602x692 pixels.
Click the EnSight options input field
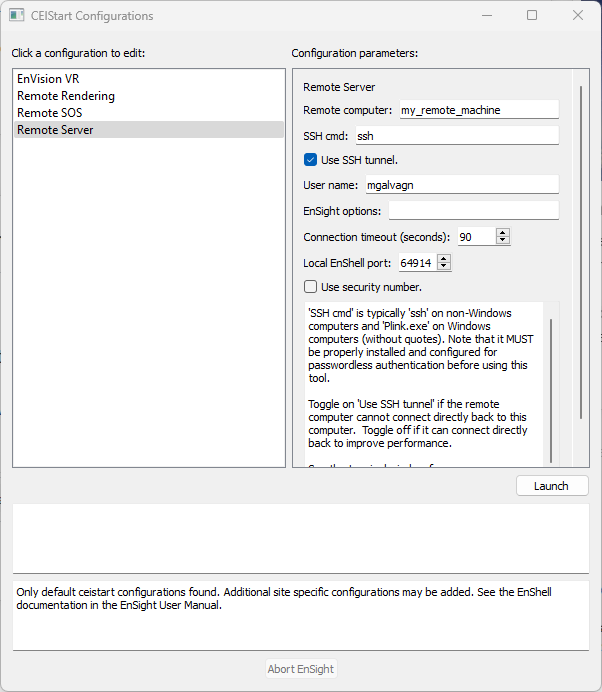pyautogui.click(x=474, y=211)
